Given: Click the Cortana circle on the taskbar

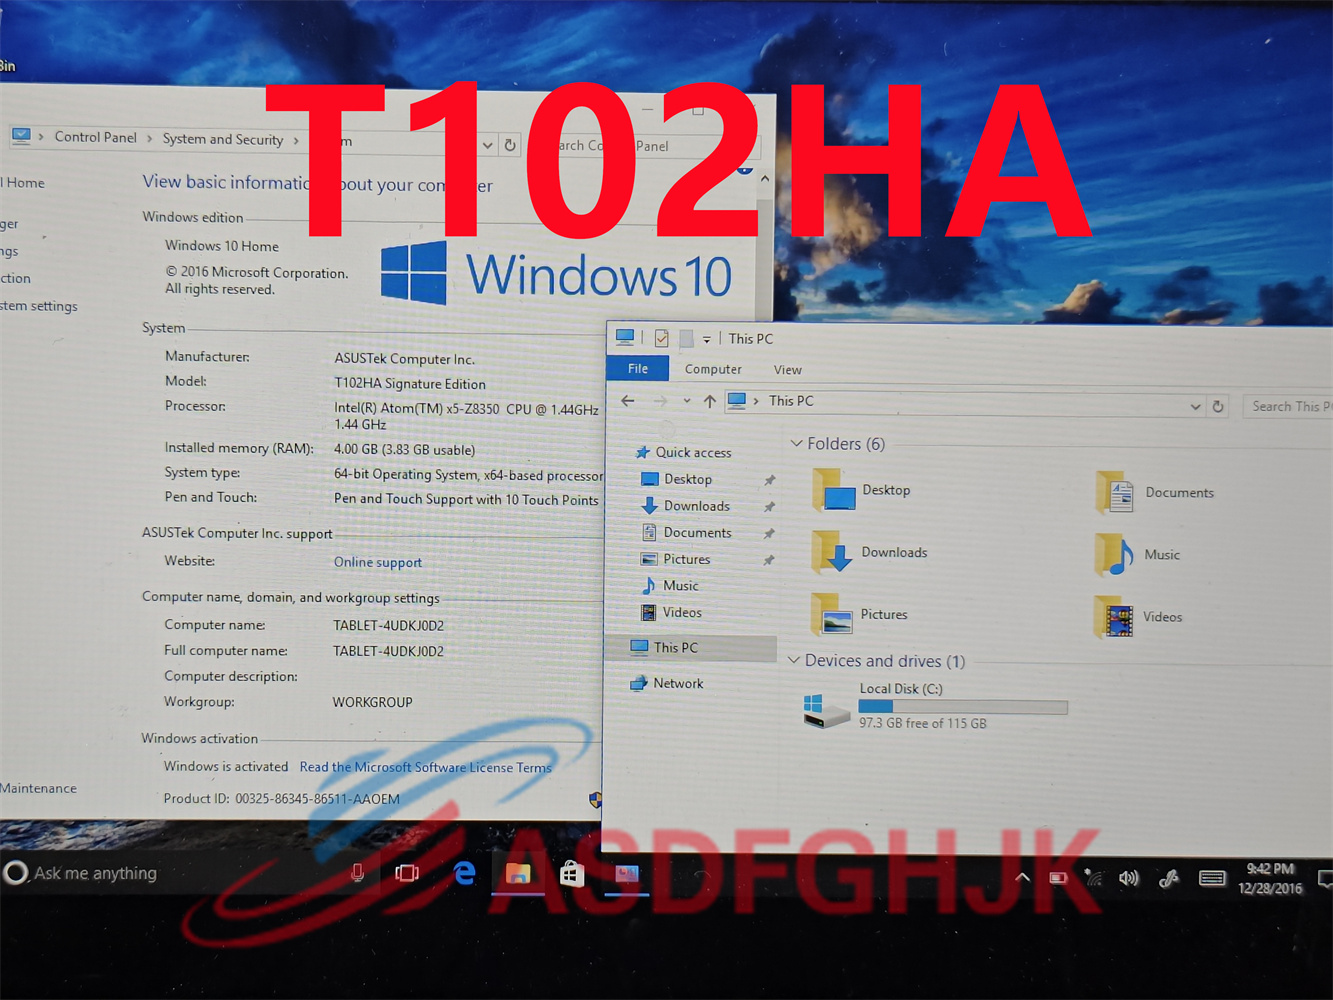Looking at the screenshot, I should 16,873.
